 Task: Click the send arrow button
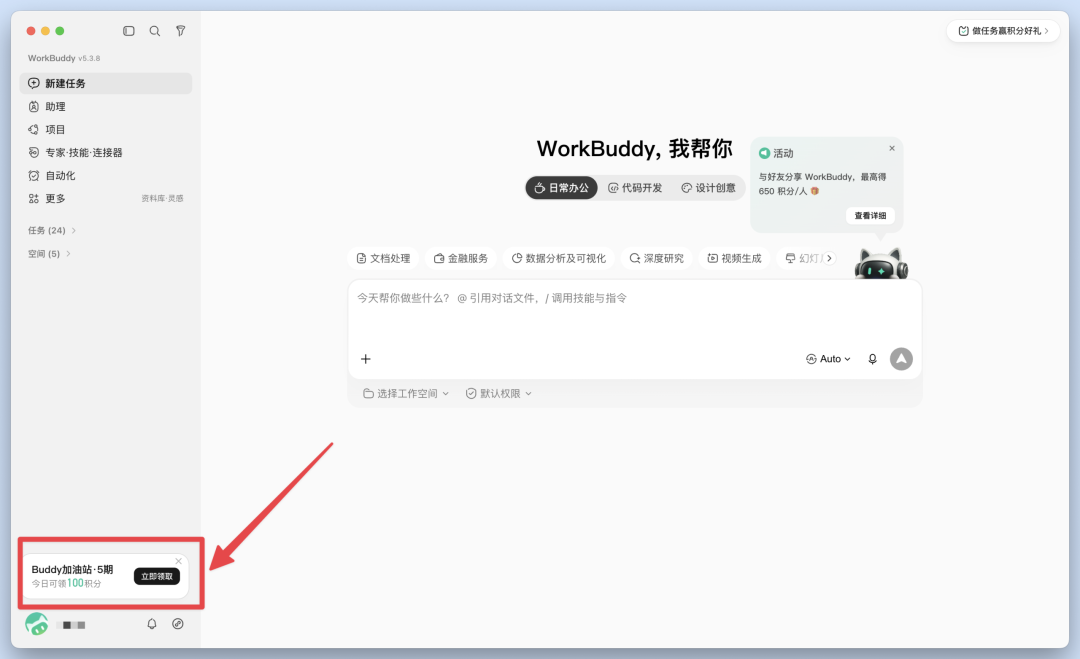[x=901, y=359]
